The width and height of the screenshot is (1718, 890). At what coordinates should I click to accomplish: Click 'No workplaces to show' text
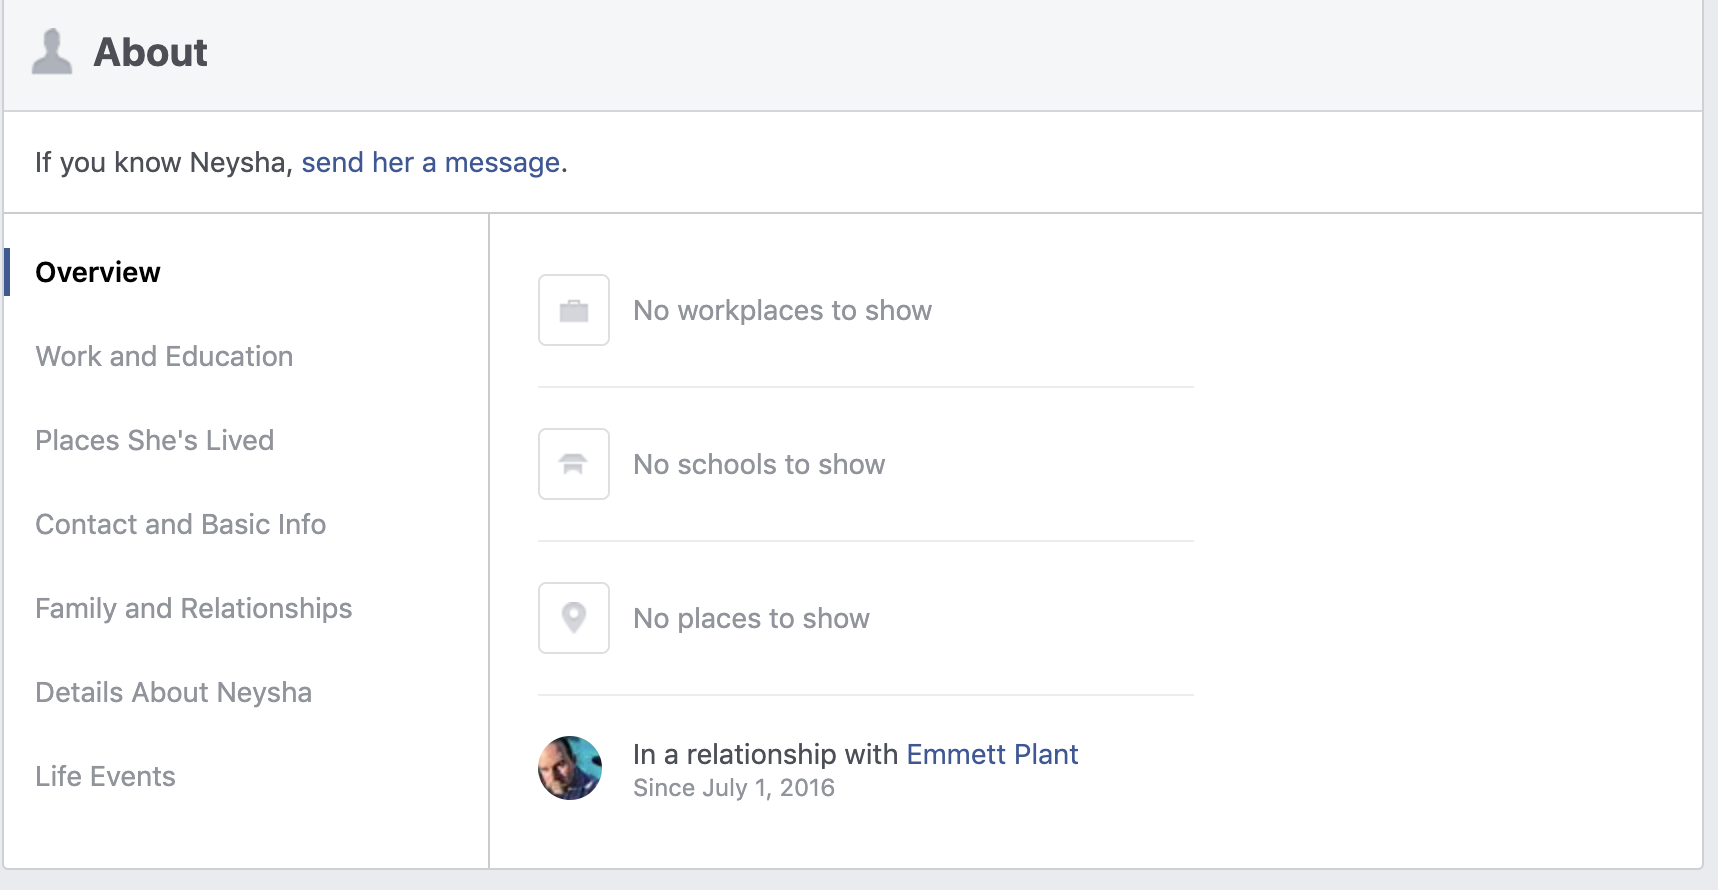click(x=783, y=310)
